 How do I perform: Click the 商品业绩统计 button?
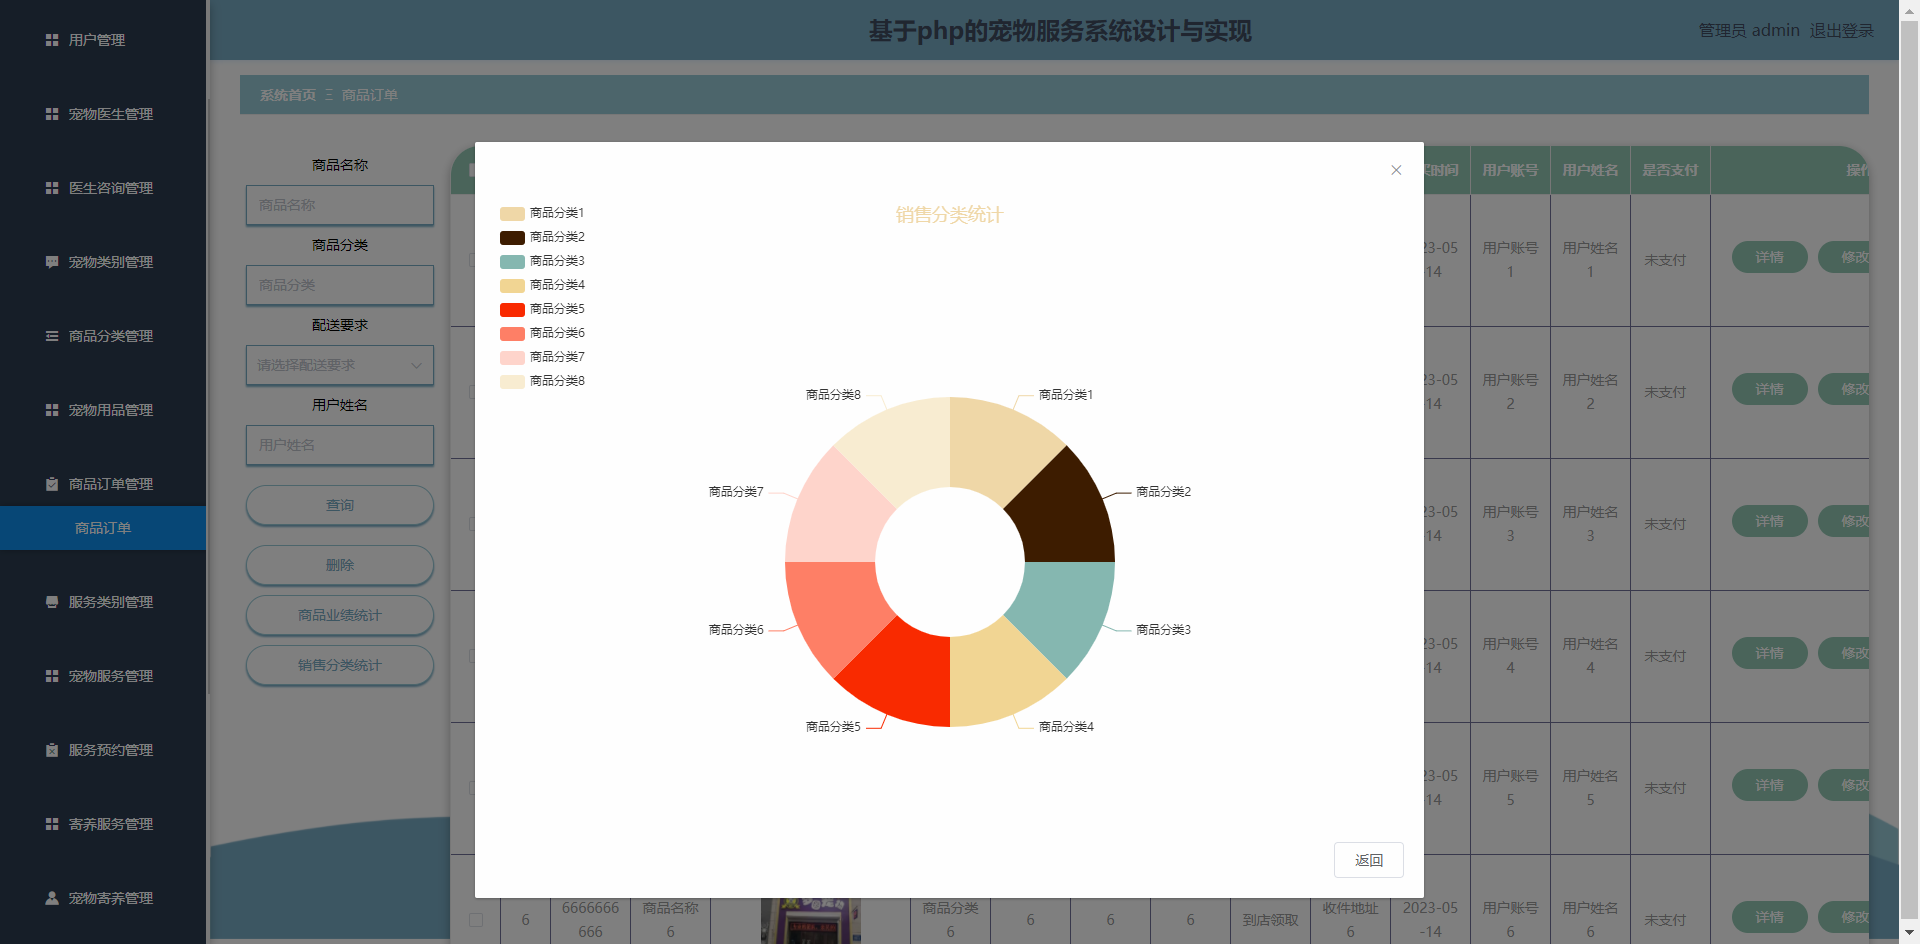[x=340, y=615]
